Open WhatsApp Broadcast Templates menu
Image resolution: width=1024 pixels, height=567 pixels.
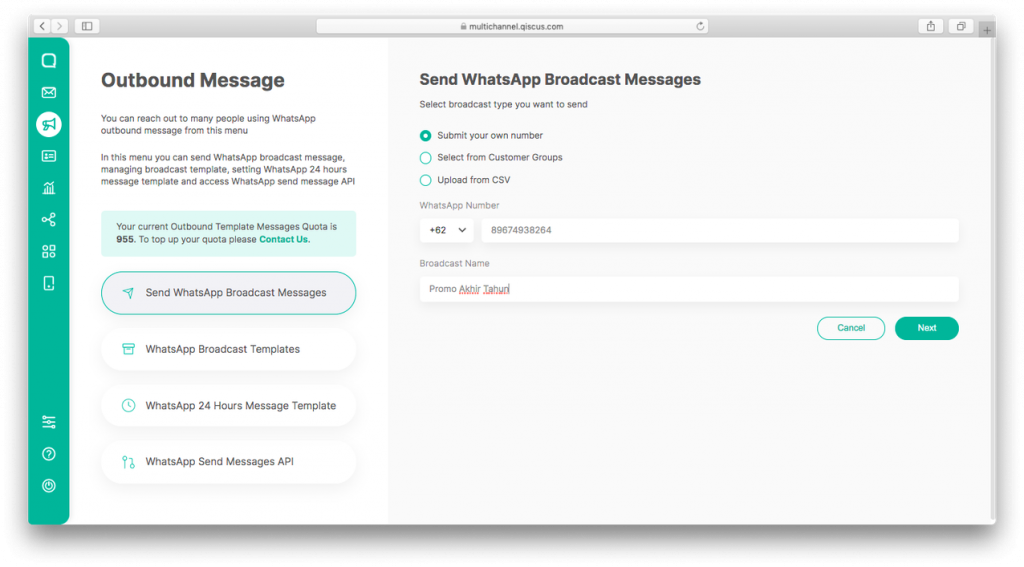pyautogui.click(x=229, y=349)
